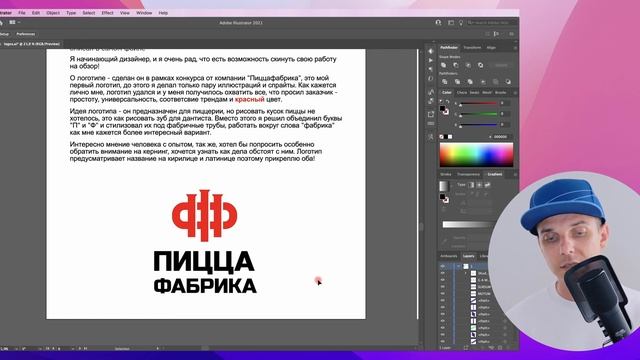Adjust the blue B color slider
This screenshot has height=360, width=640.
tap(478, 124)
